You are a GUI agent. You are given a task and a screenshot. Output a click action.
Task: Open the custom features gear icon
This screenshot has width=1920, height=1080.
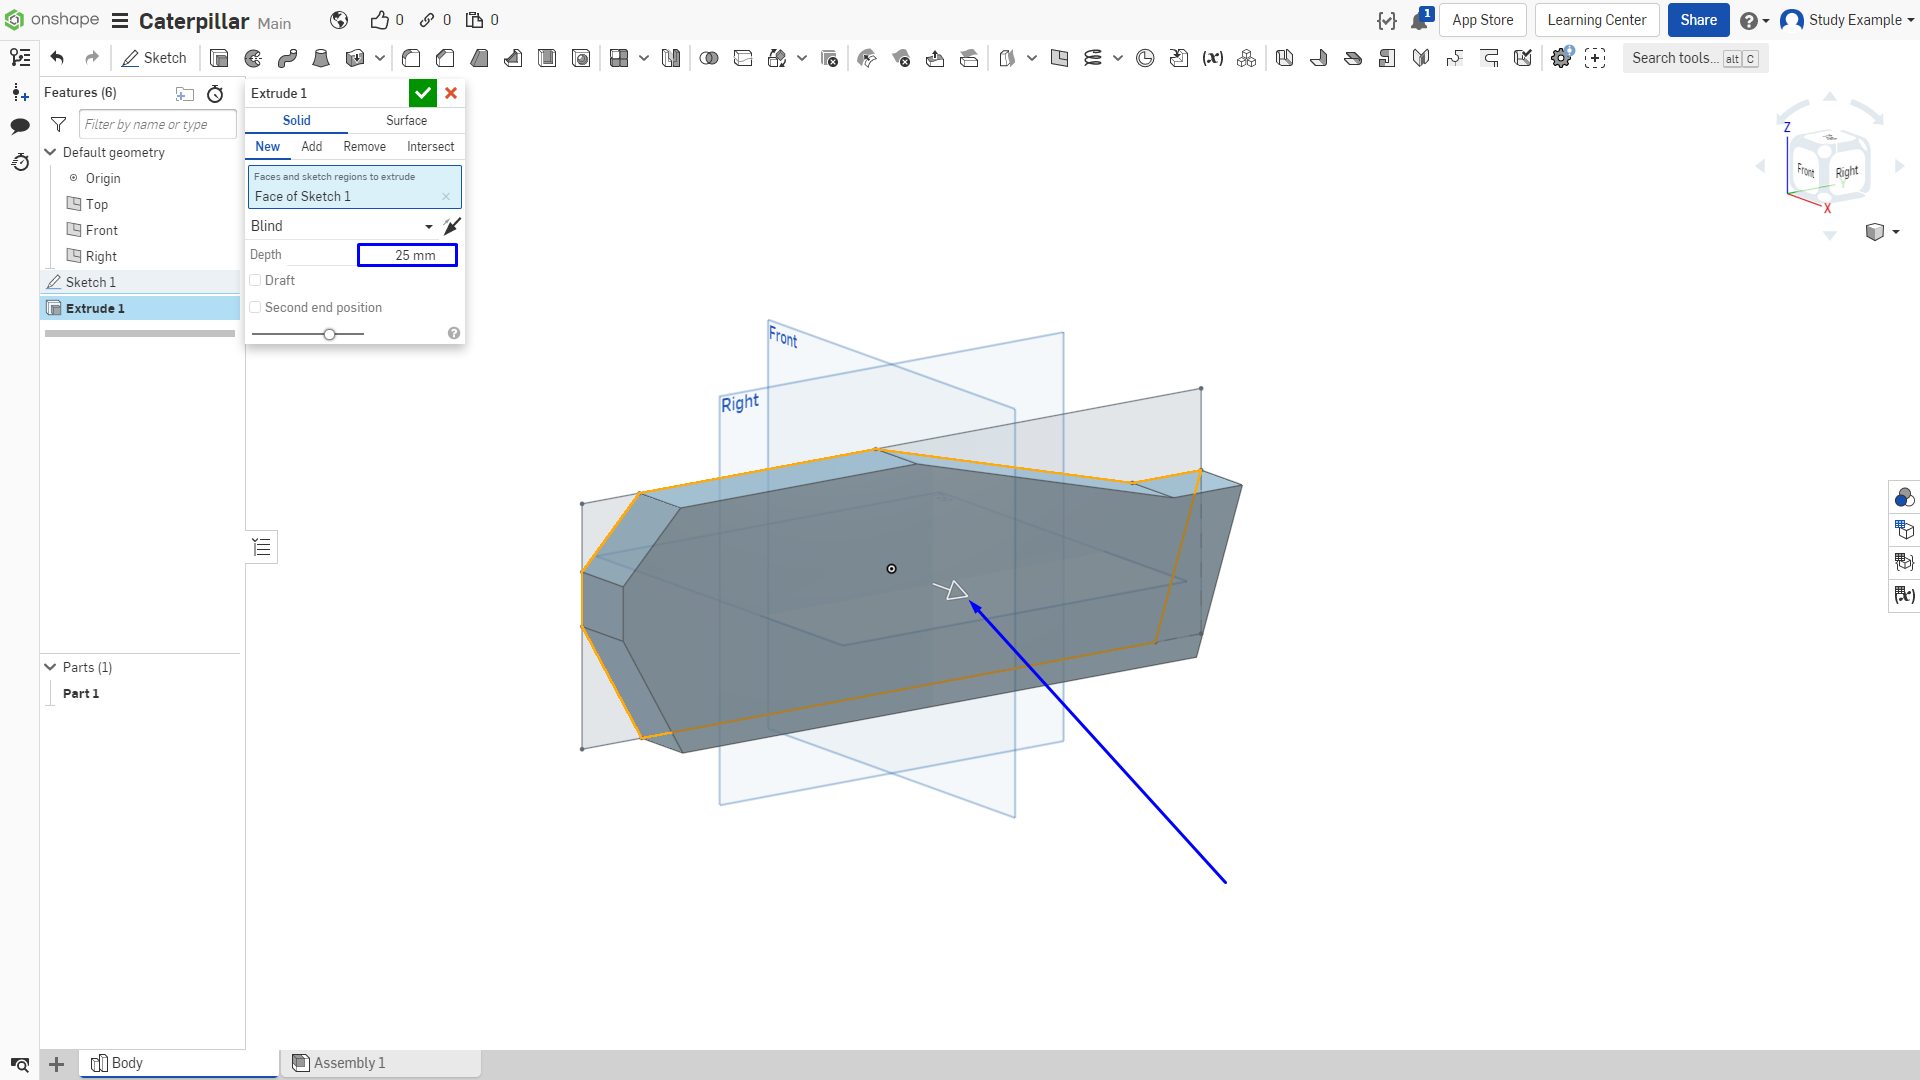(x=1561, y=58)
